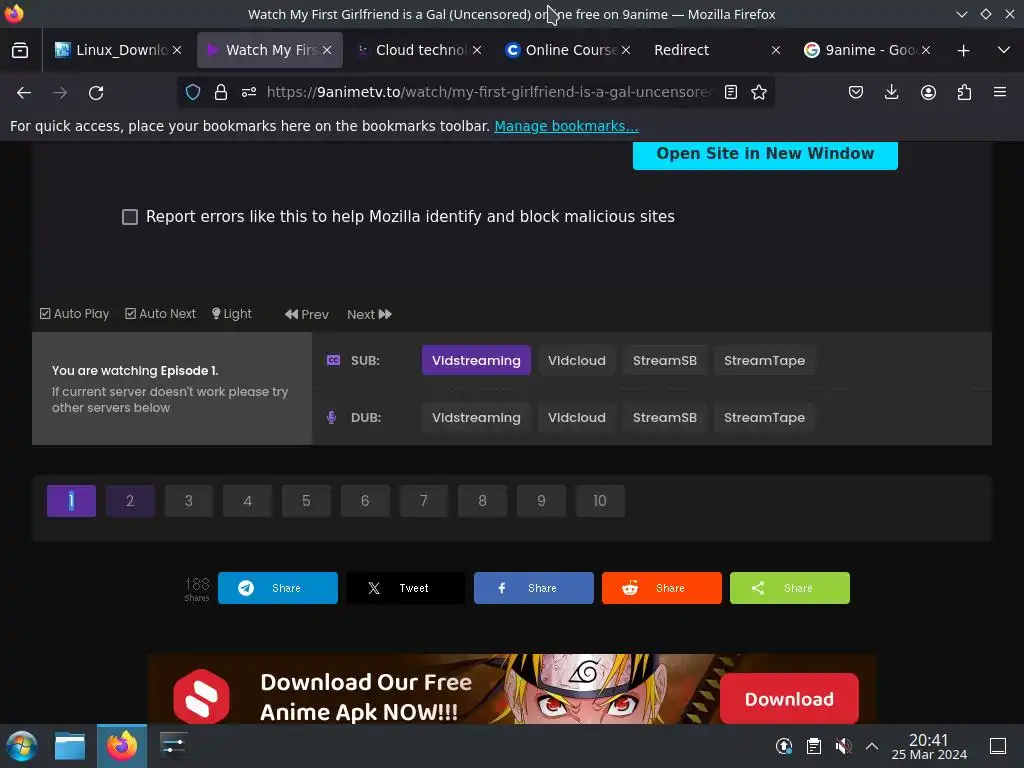Open the start menu in taskbar

(x=22, y=746)
